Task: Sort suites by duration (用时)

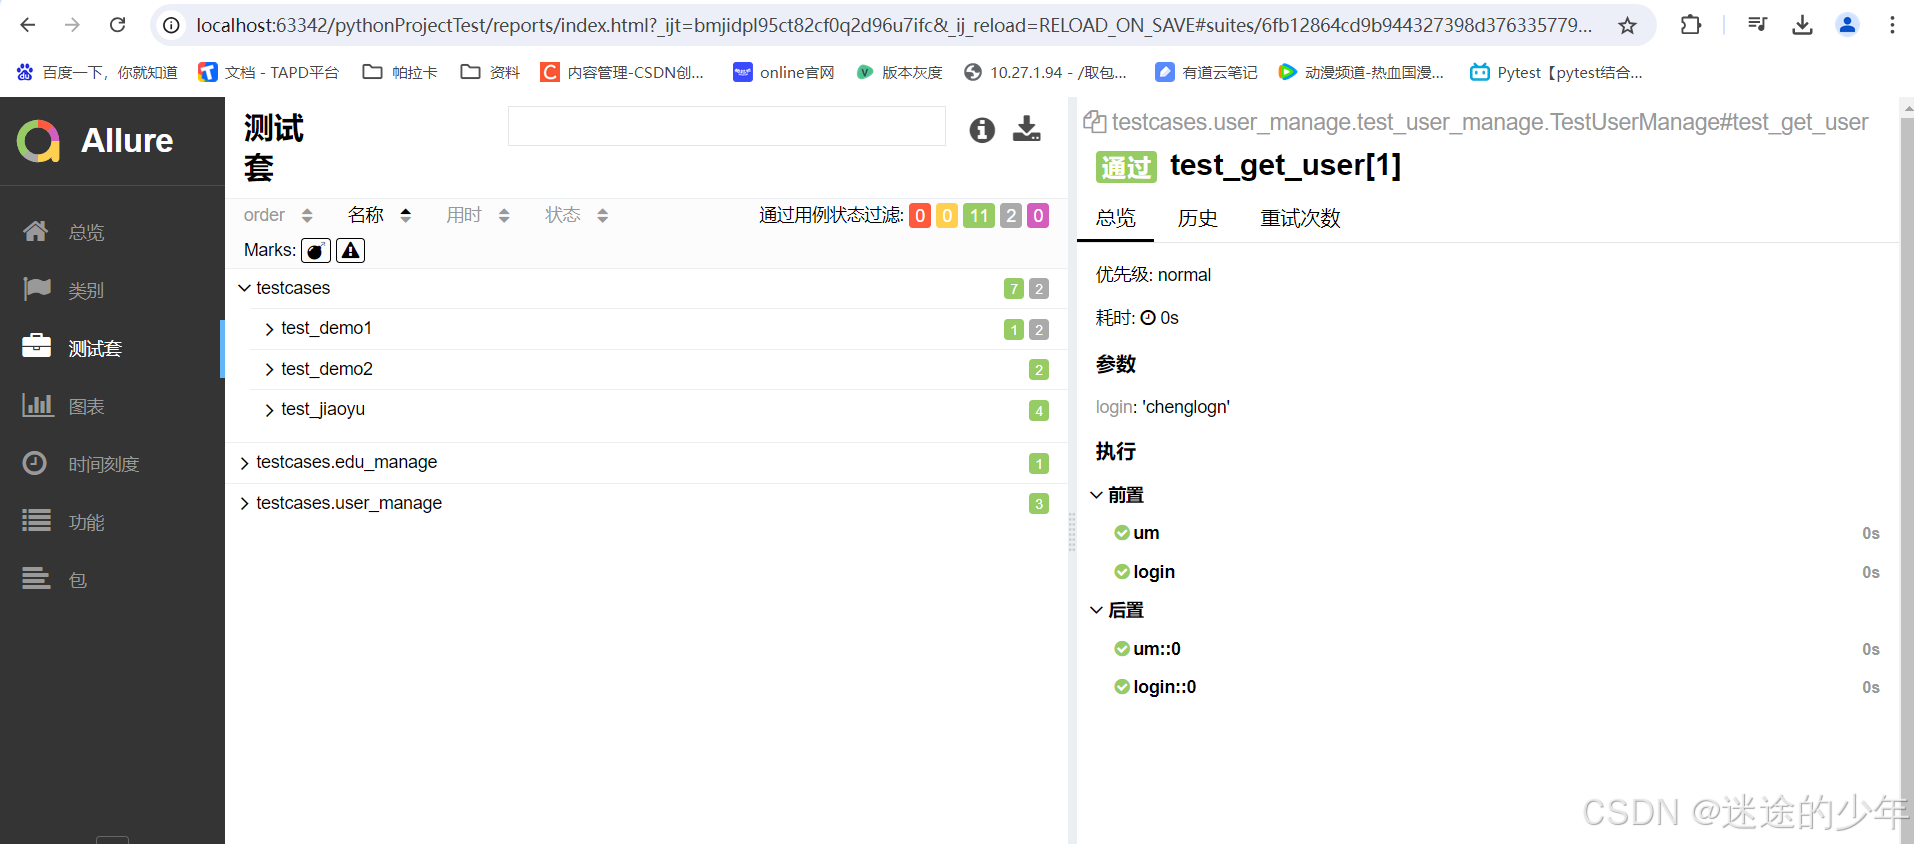Action: [x=478, y=215]
